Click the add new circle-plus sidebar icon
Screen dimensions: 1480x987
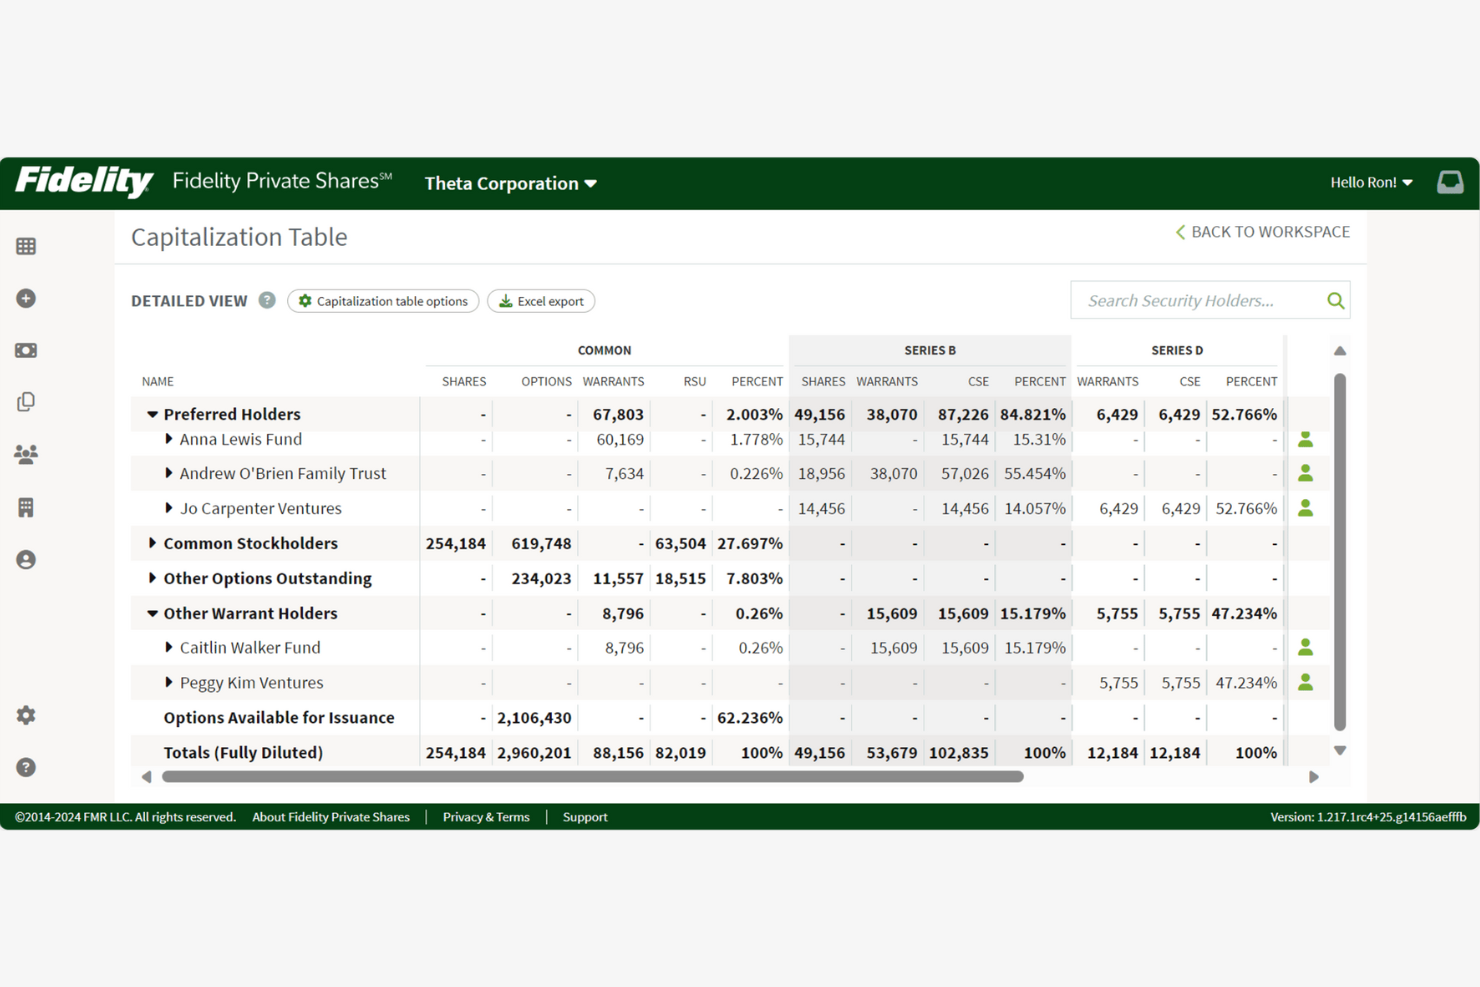point(25,298)
